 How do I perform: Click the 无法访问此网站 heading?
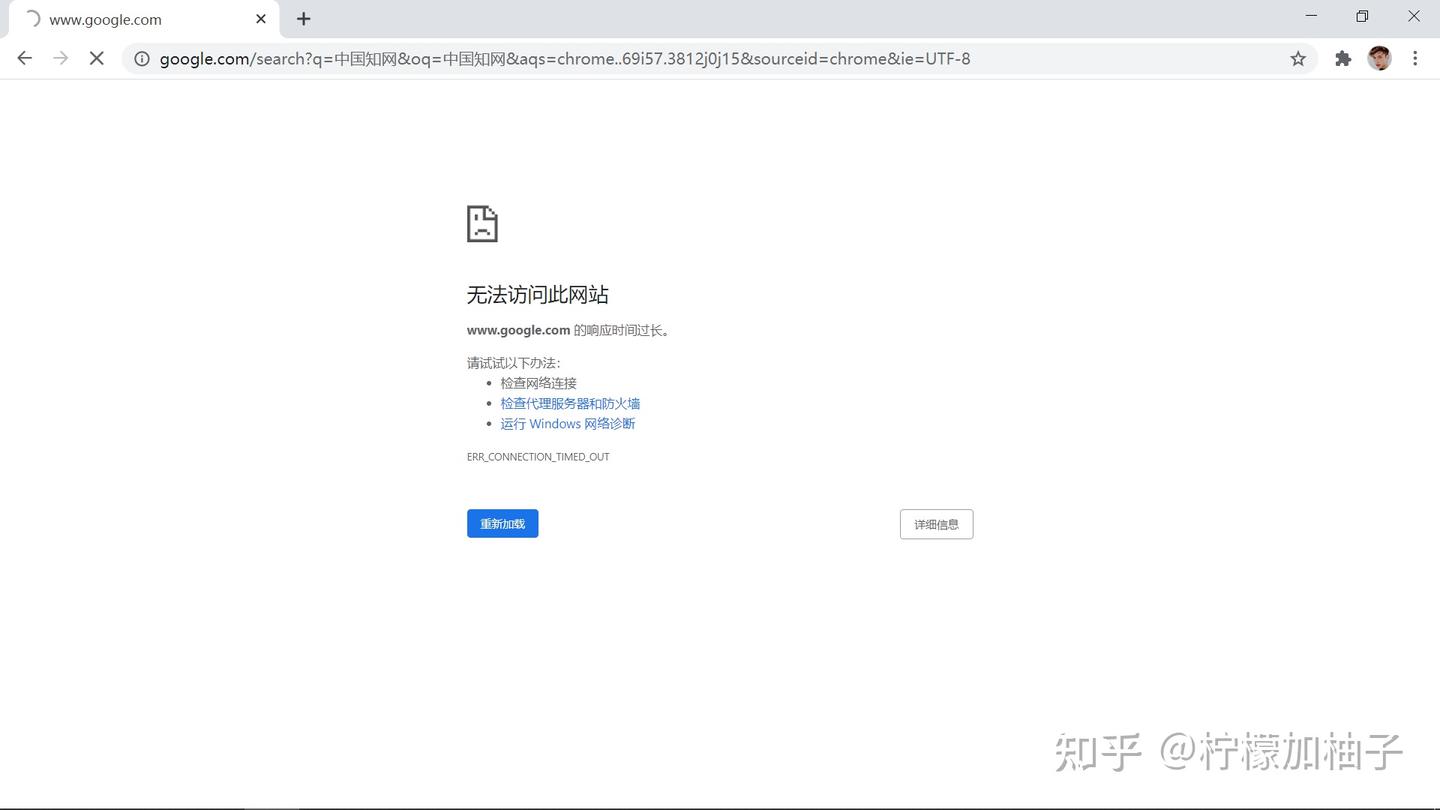[x=538, y=294]
